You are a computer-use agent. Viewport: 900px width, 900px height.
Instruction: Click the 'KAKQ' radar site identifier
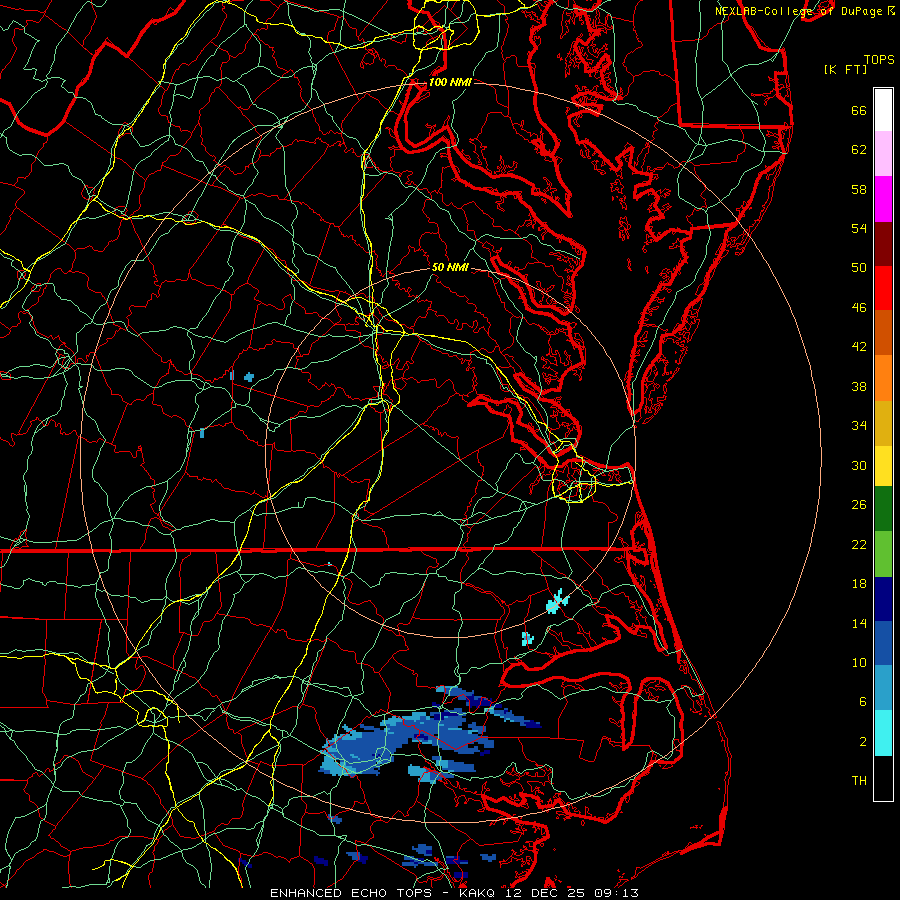pos(479,893)
